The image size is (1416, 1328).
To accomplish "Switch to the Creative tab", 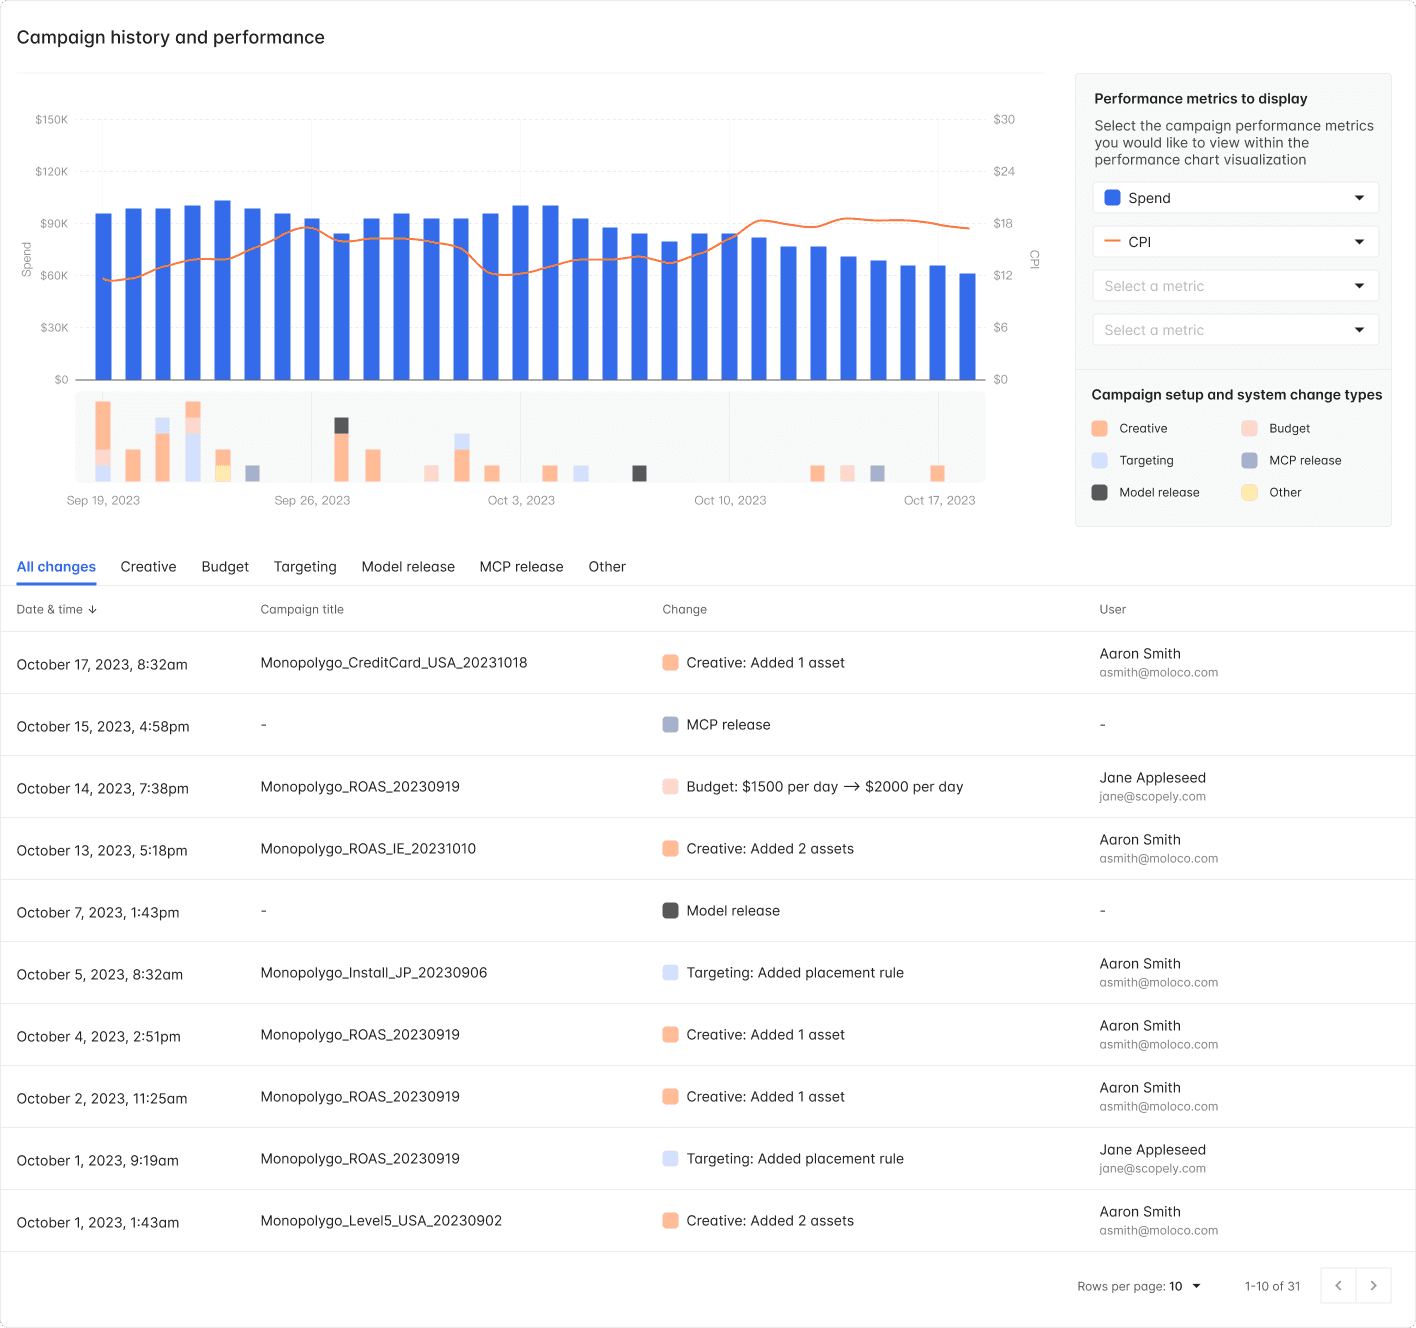I will pos(147,566).
